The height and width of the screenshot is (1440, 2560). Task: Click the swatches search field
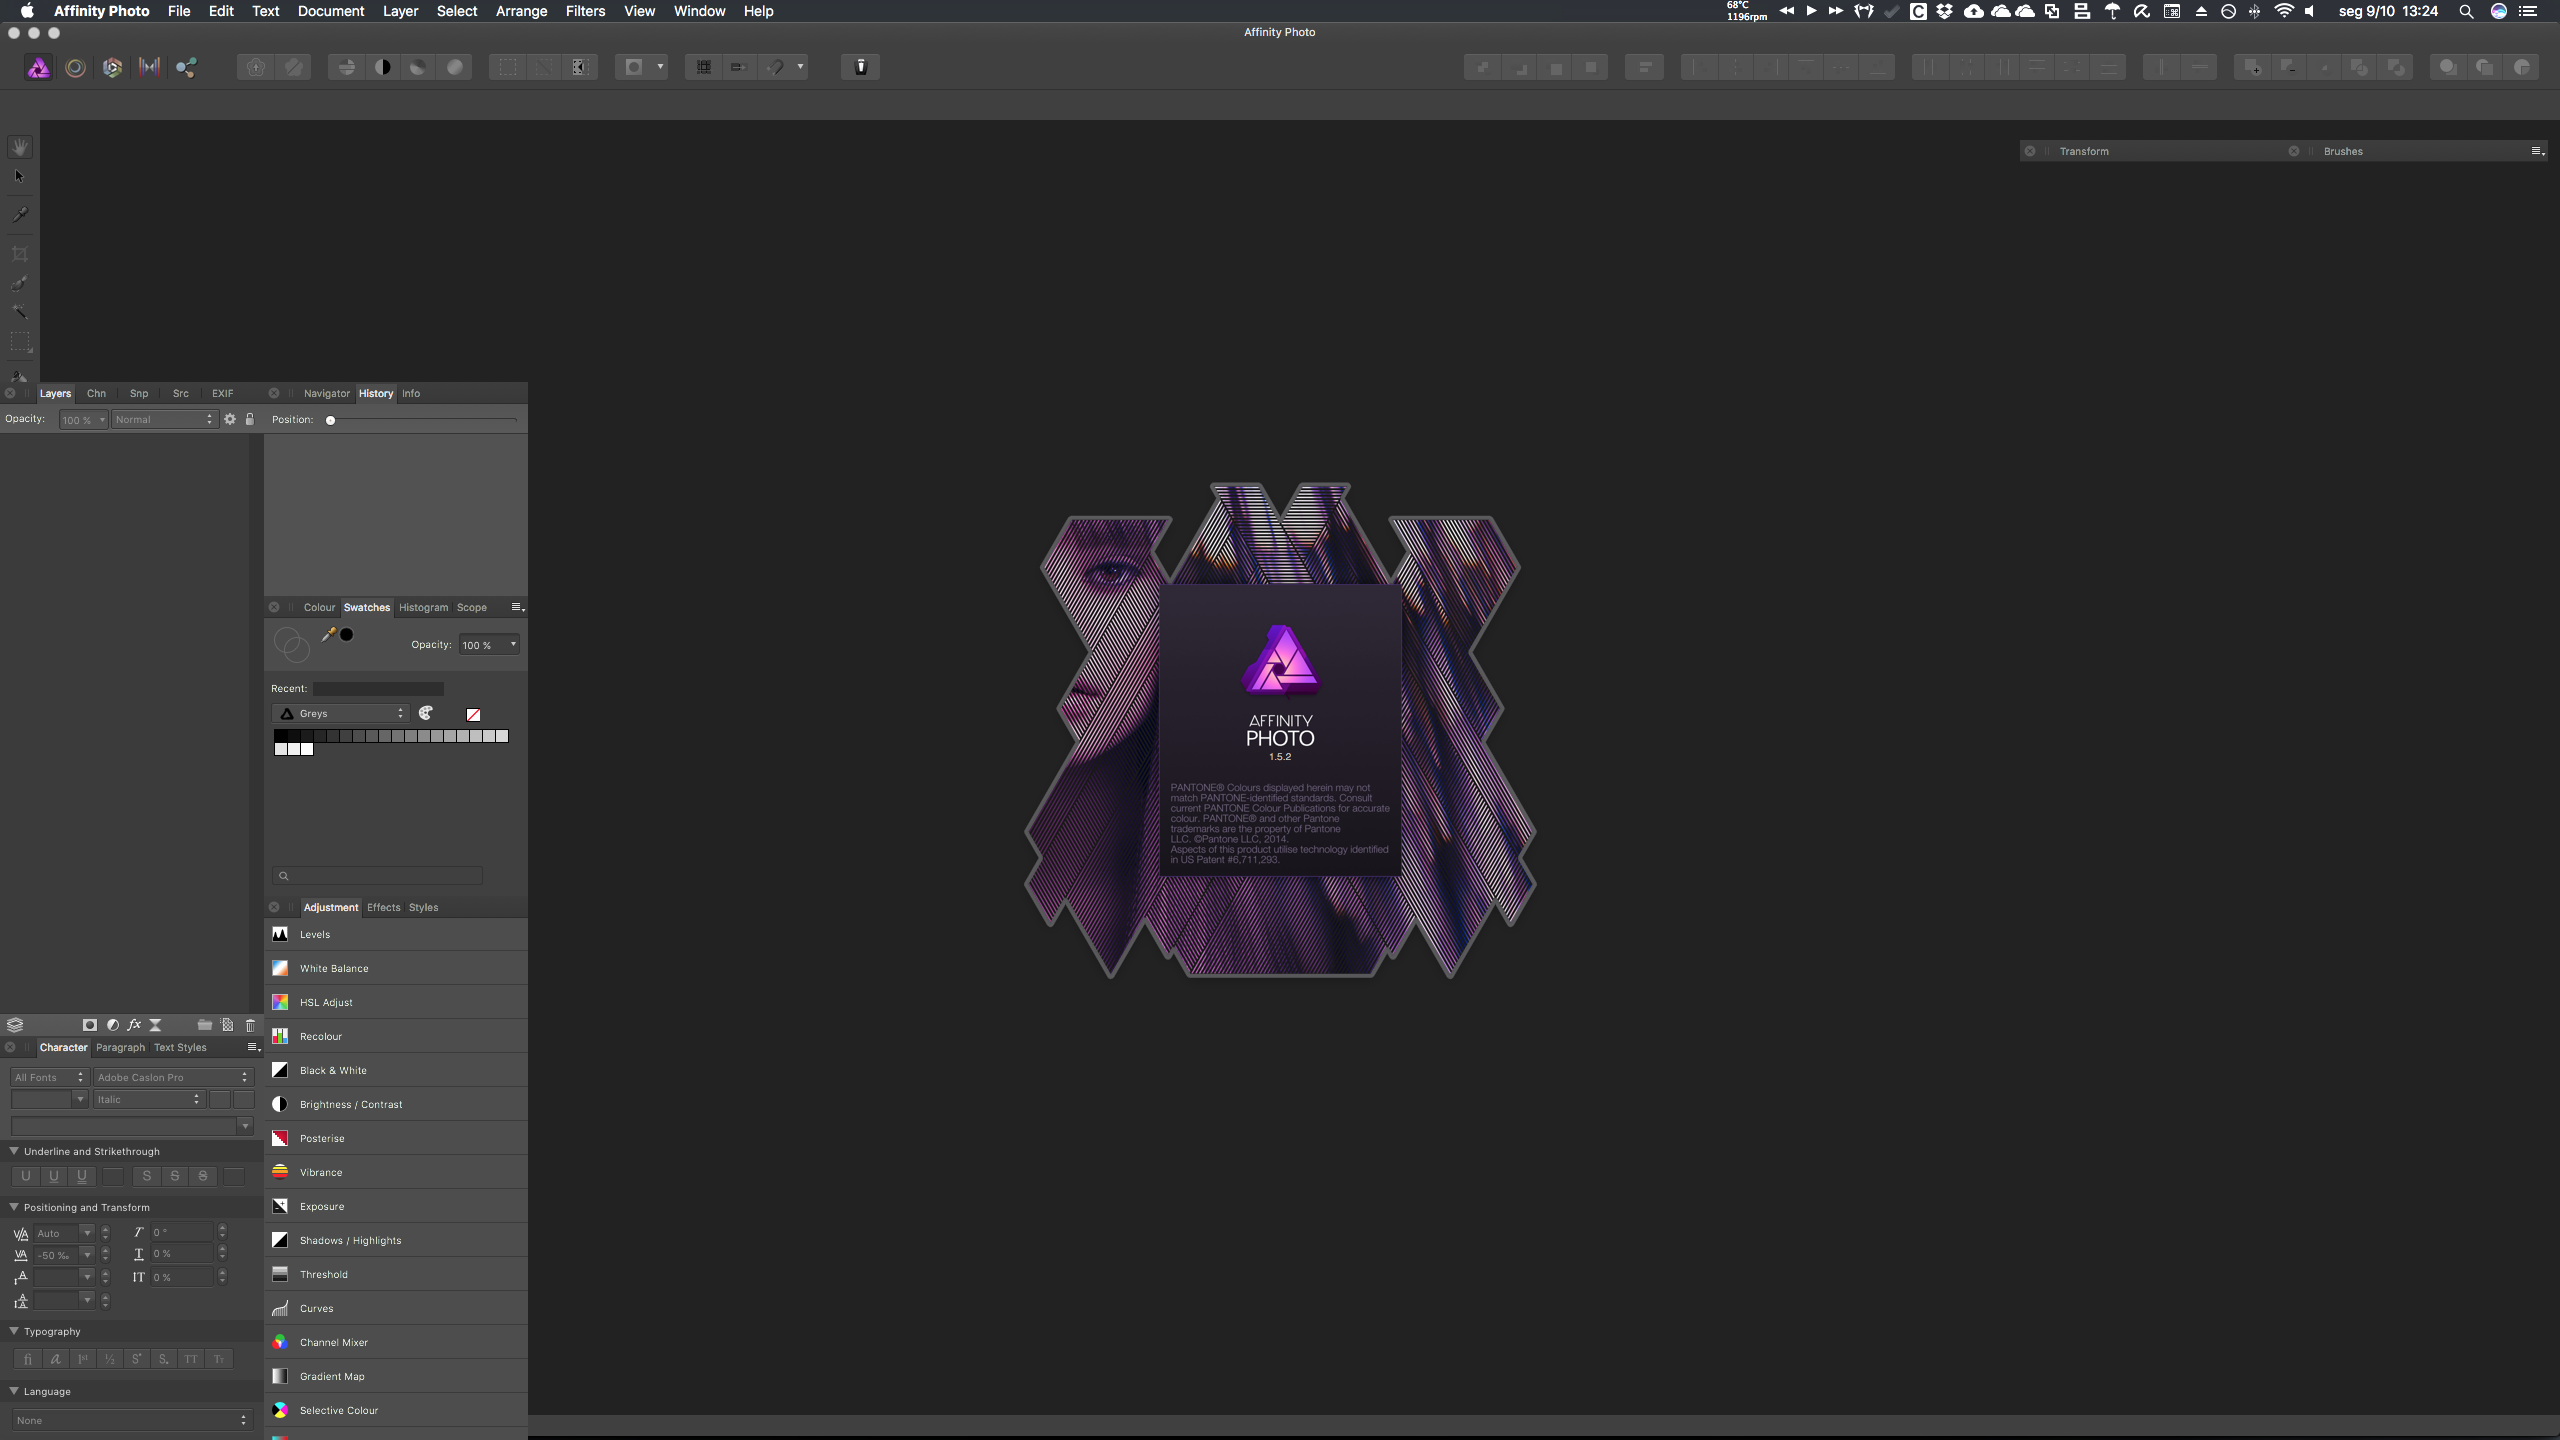377,876
